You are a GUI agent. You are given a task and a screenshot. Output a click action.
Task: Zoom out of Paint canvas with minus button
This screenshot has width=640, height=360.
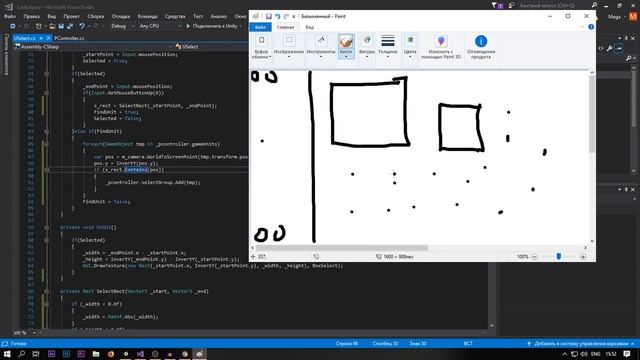click(x=534, y=257)
